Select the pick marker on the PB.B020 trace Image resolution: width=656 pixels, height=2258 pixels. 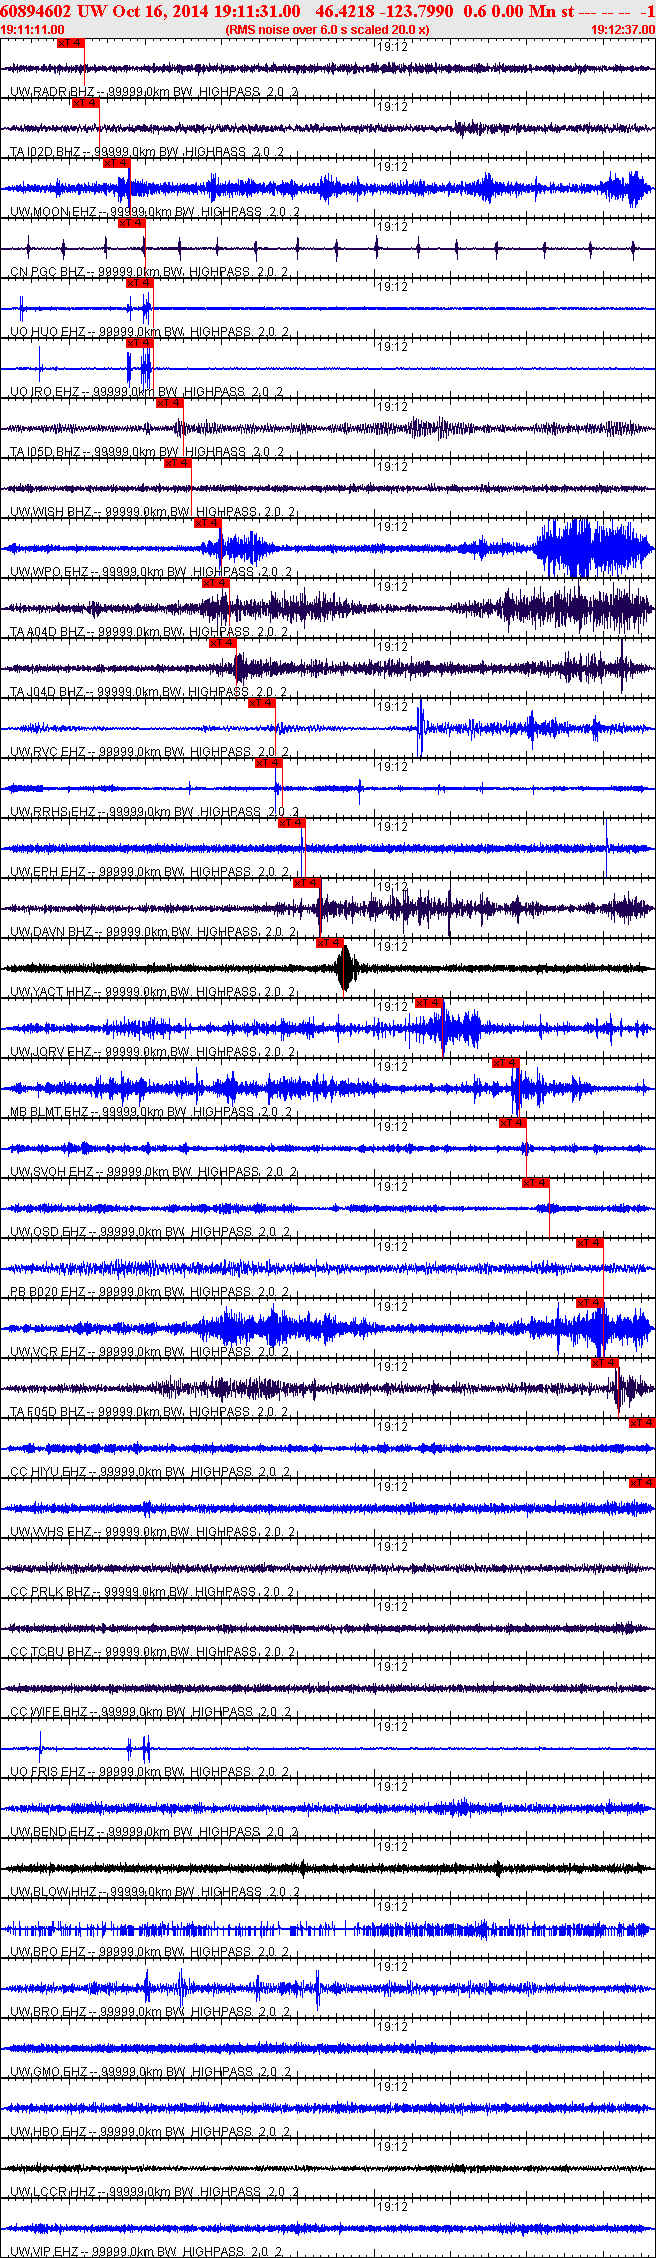(590, 1243)
